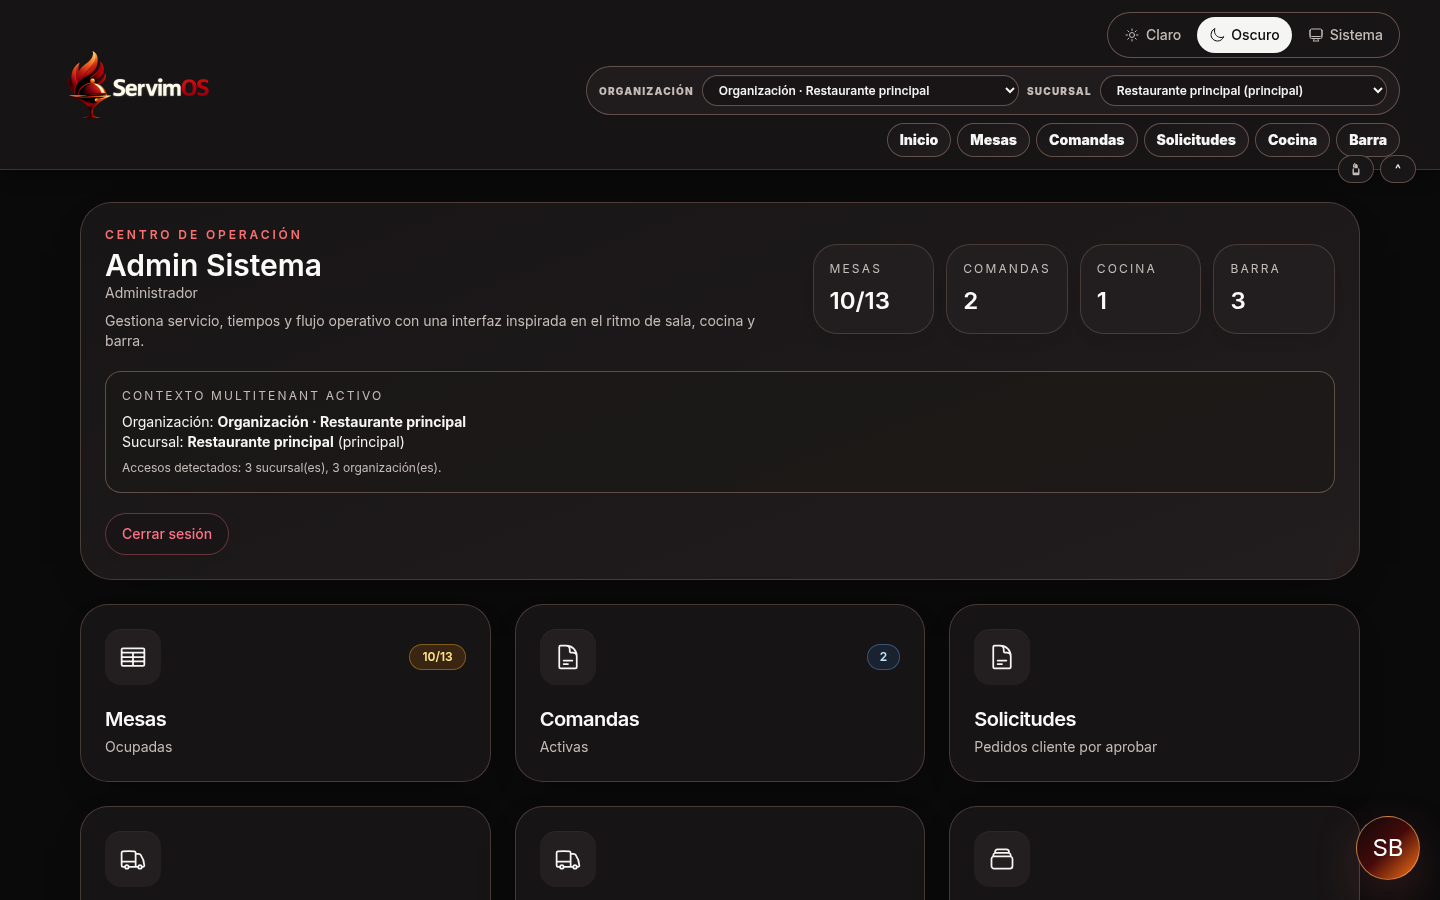Click the Solicitudes card document icon
The image size is (1440, 900).
click(1002, 657)
